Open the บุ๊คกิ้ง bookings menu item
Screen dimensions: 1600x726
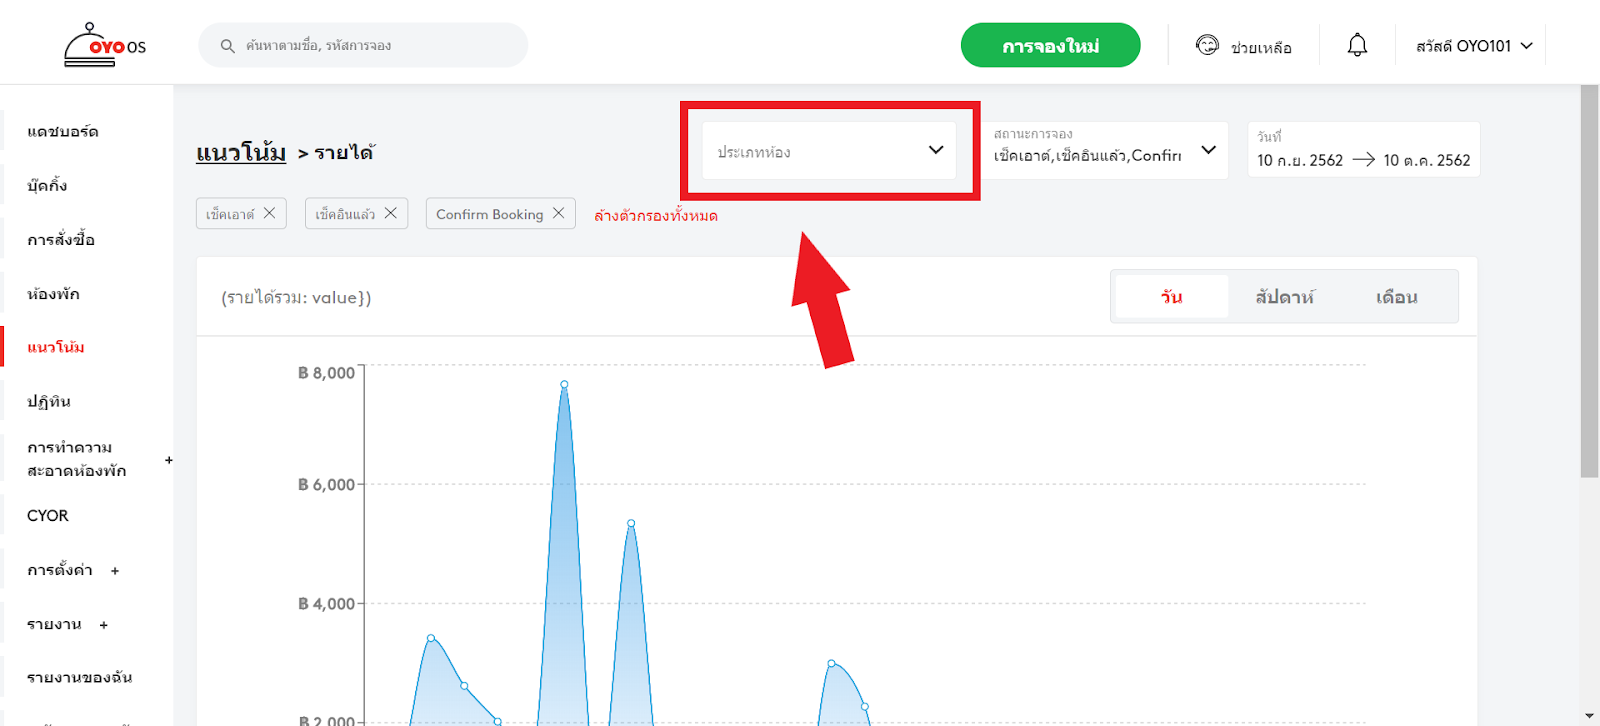(47, 185)
